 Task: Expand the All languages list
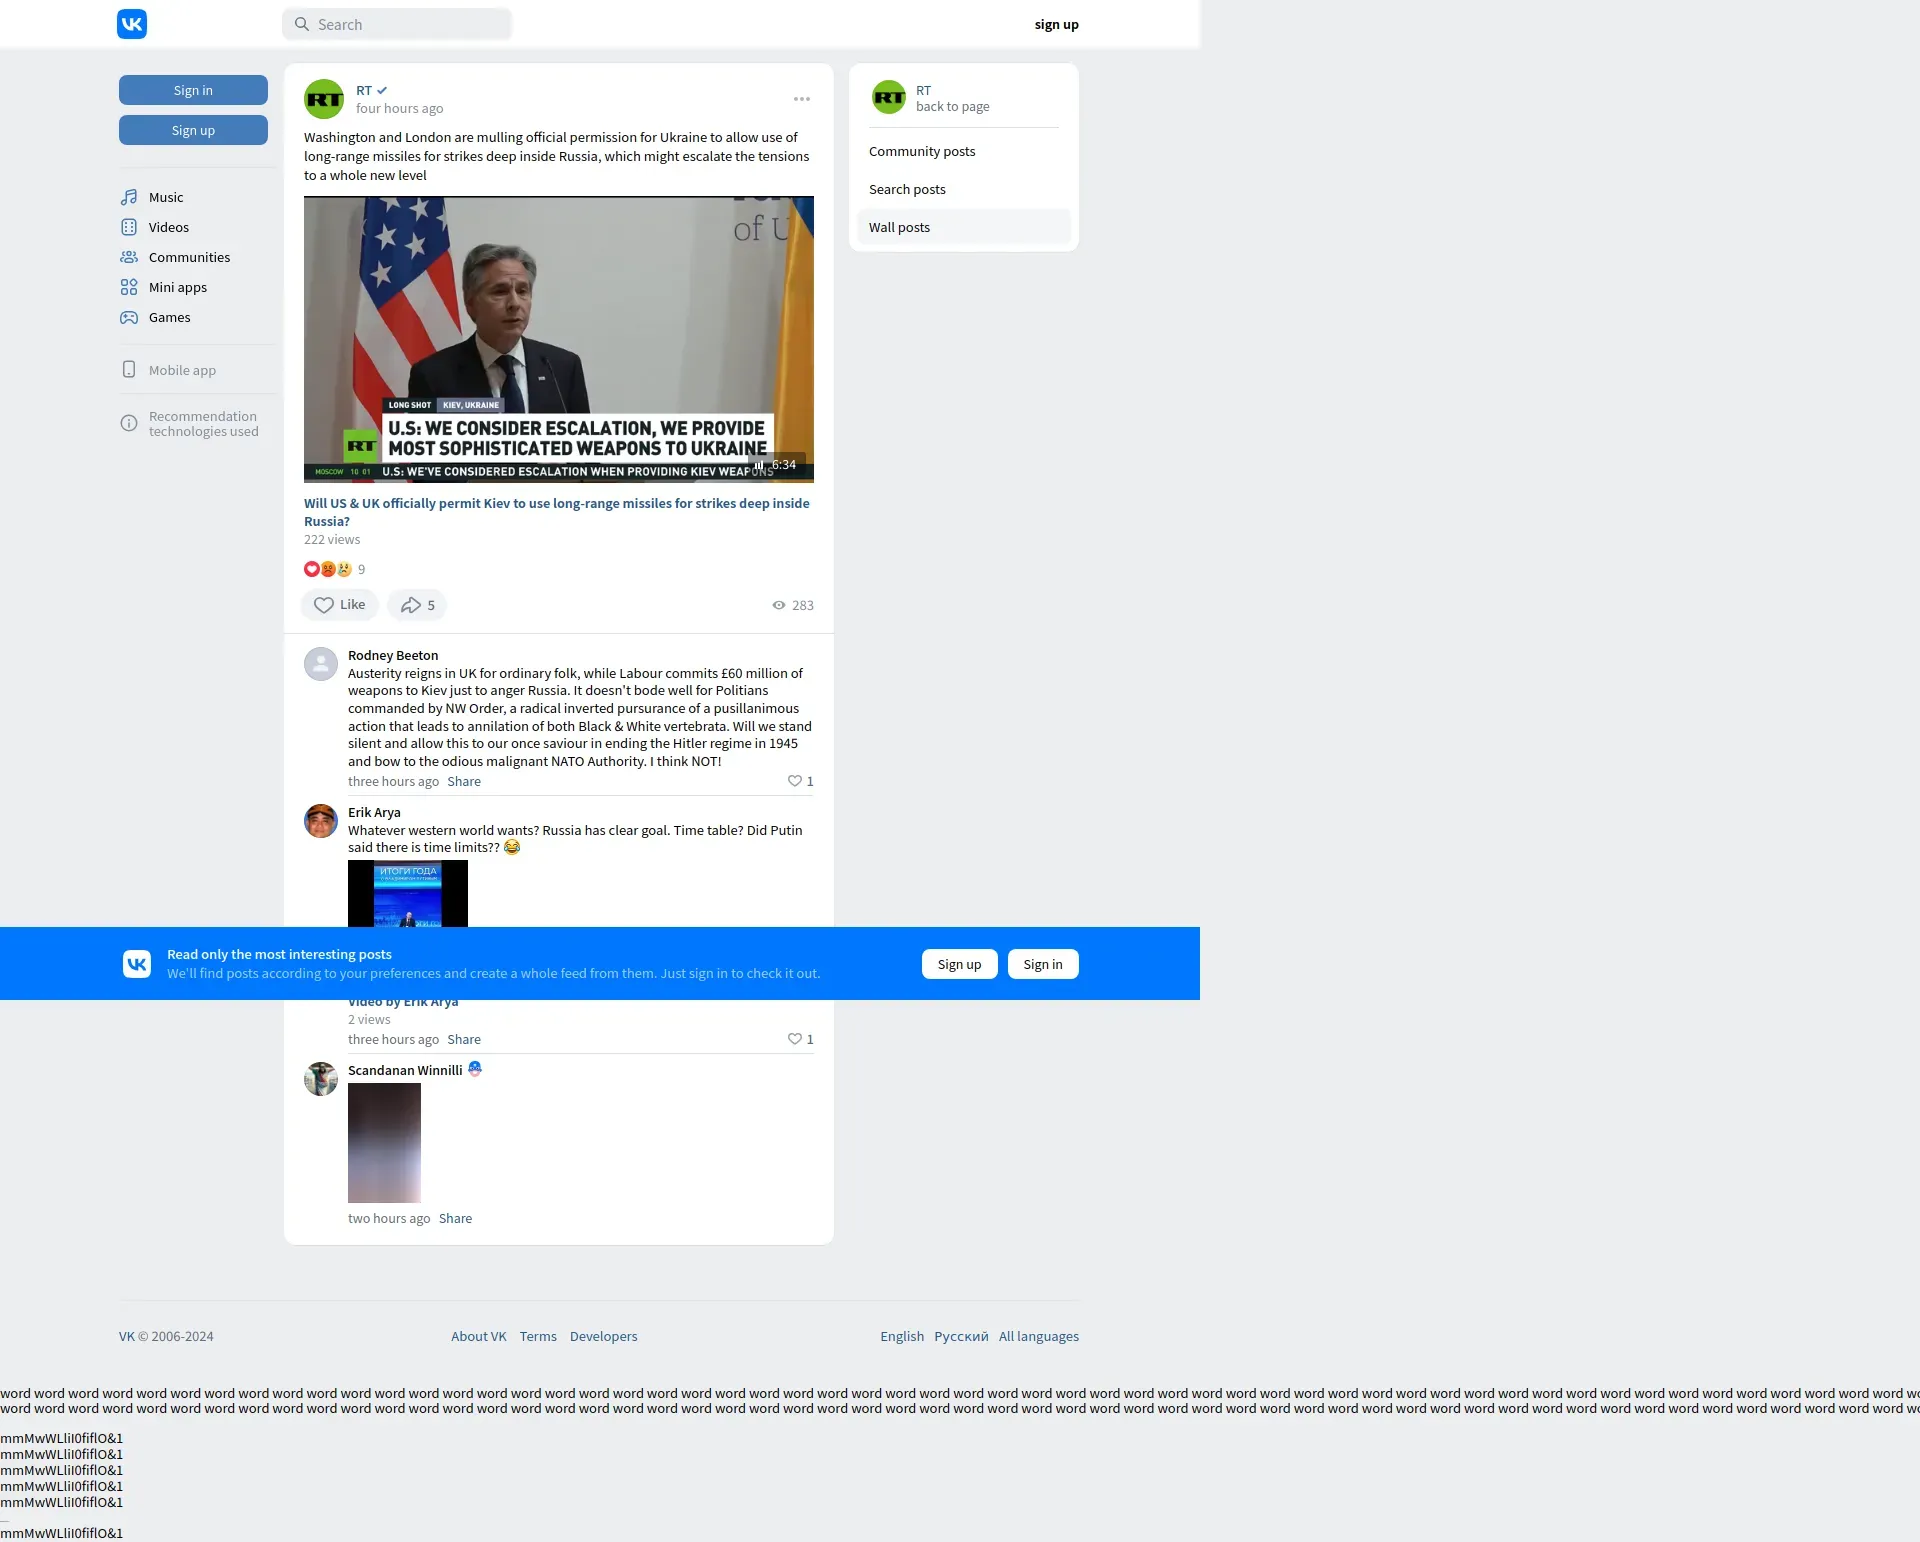tap(1038, 1336)
